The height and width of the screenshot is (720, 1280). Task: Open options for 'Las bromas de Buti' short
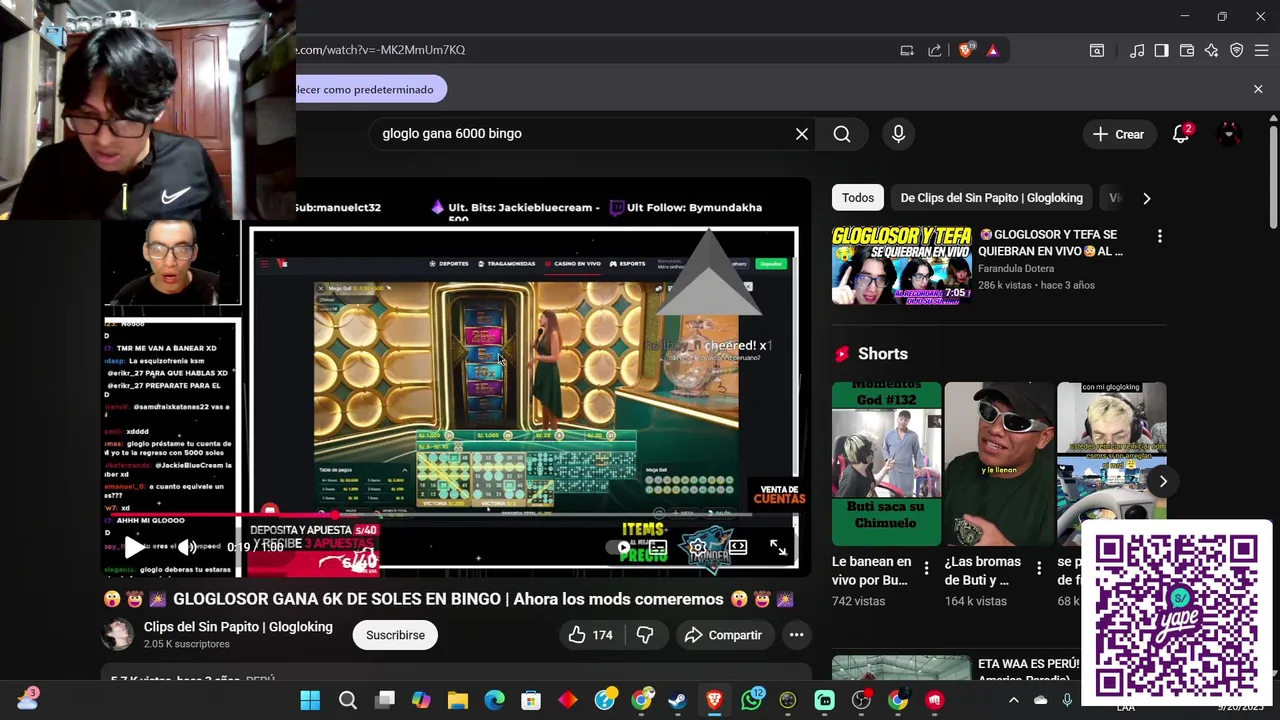coord(1039,569)
